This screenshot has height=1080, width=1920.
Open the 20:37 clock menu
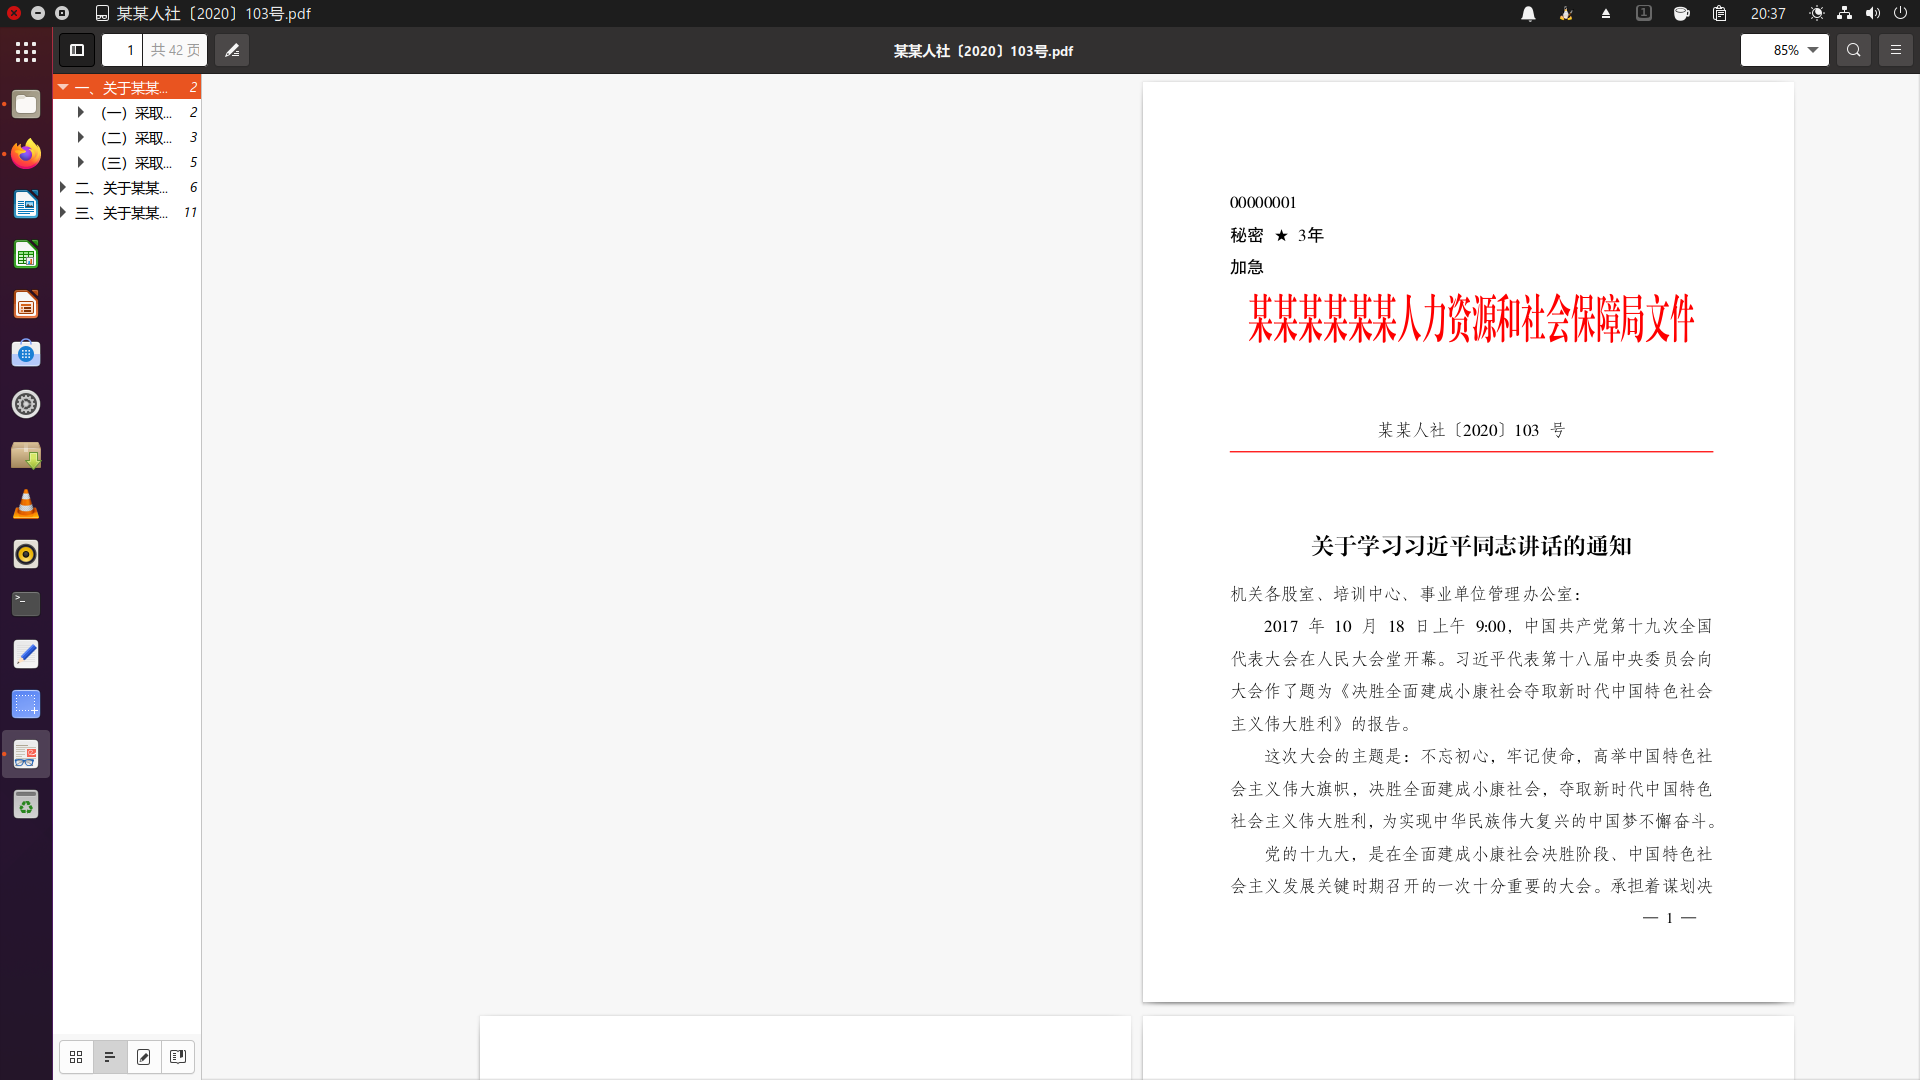click(1768, 13)
